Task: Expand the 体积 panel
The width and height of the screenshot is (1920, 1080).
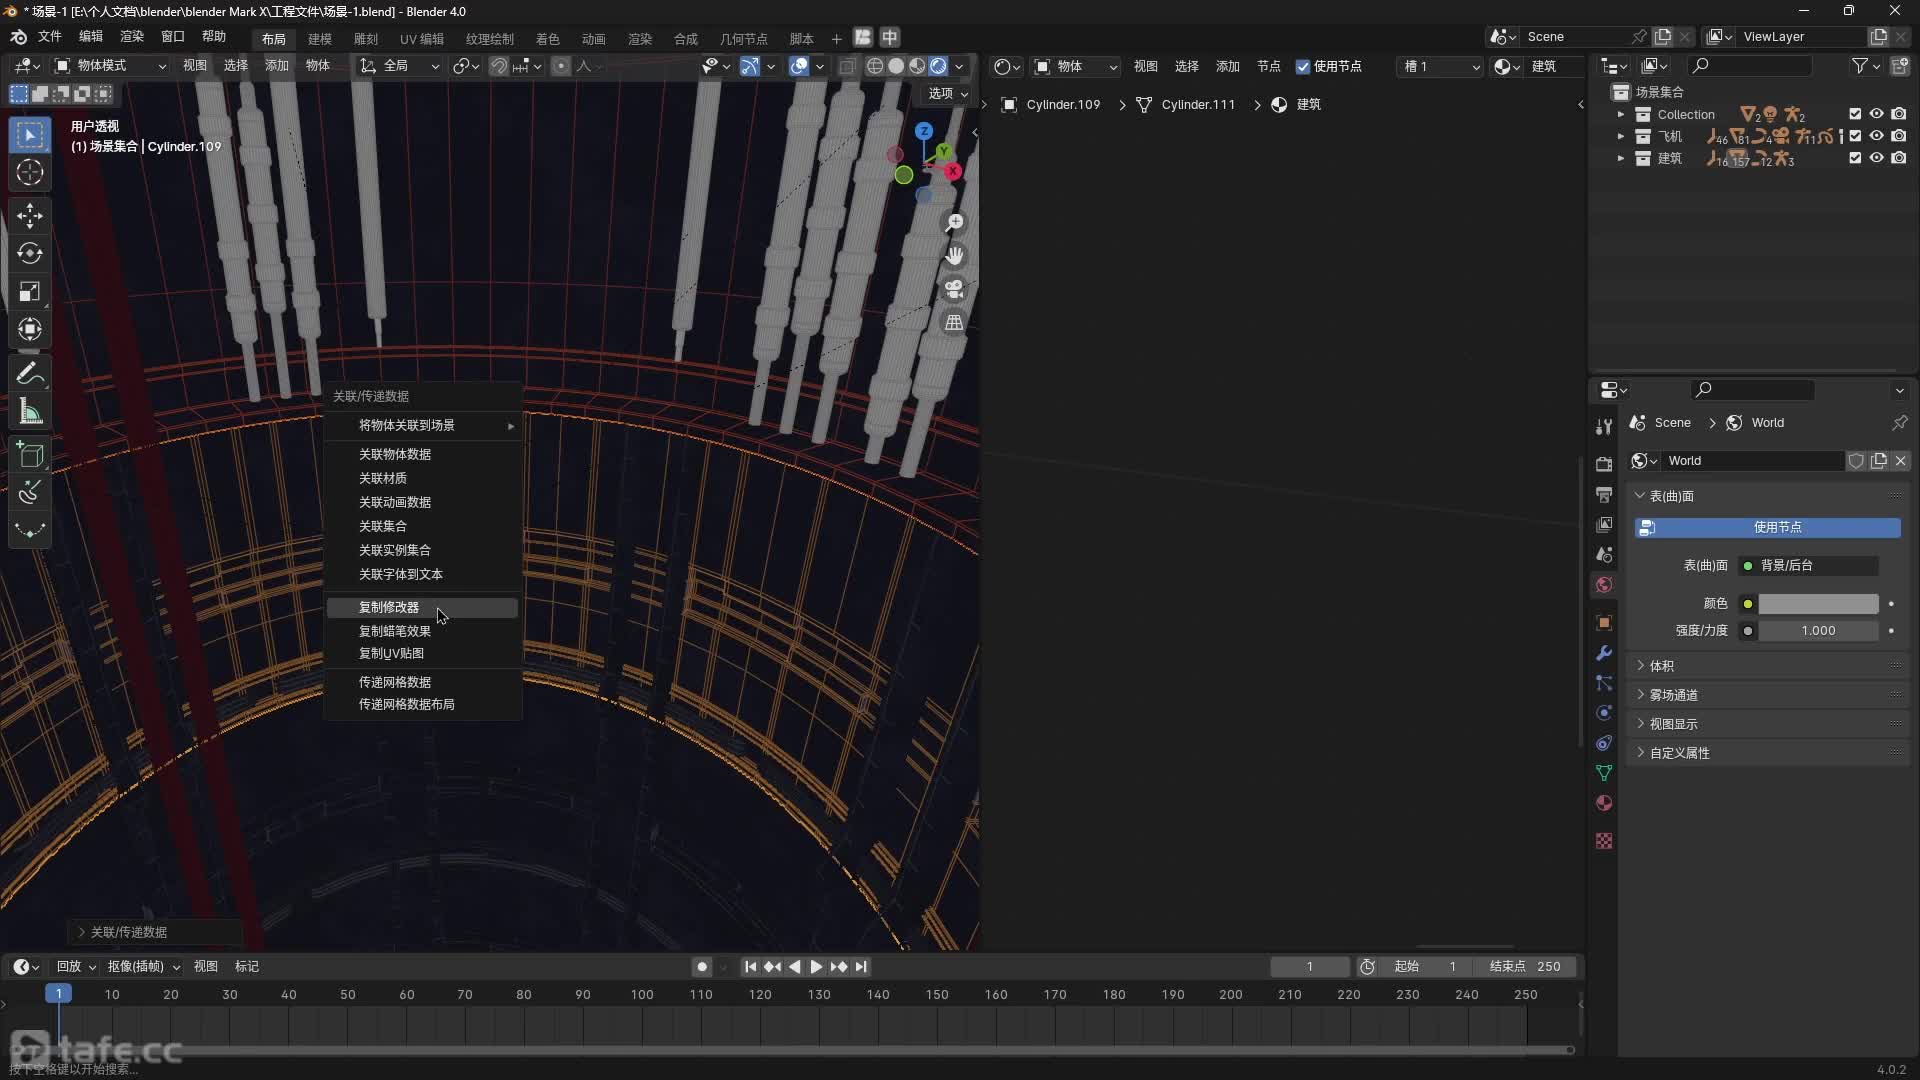Action: coord(1767,666)
